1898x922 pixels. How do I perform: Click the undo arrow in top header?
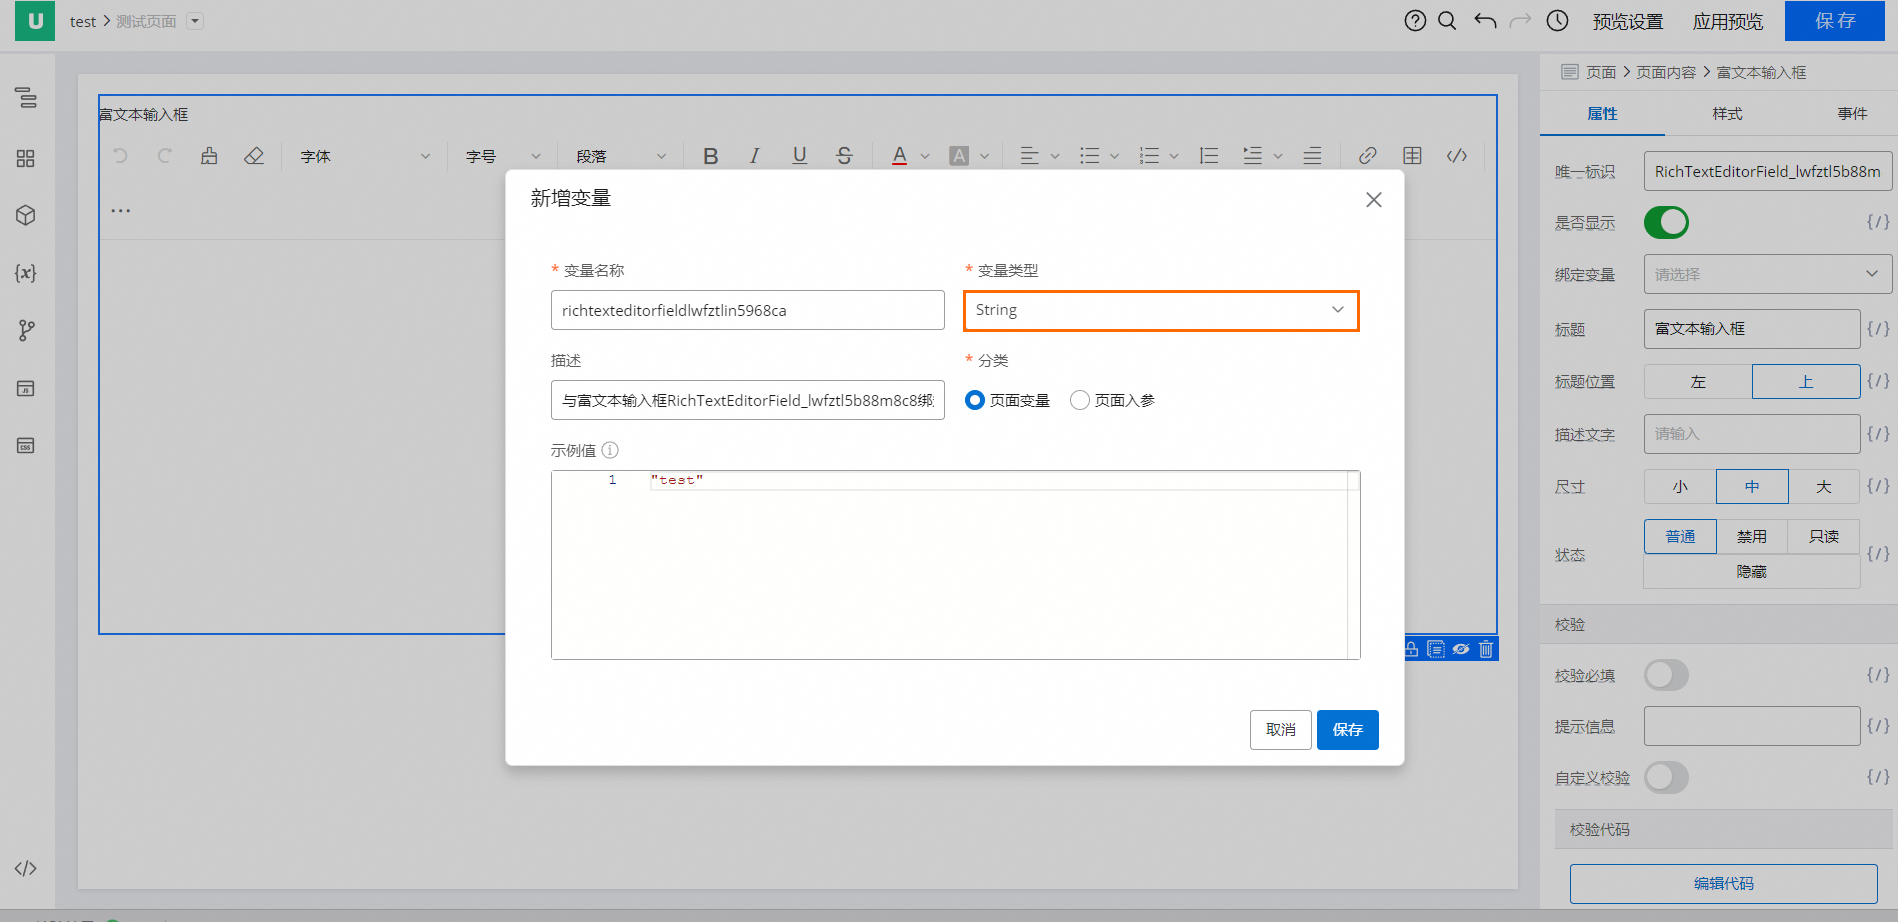click(1485, 21)
